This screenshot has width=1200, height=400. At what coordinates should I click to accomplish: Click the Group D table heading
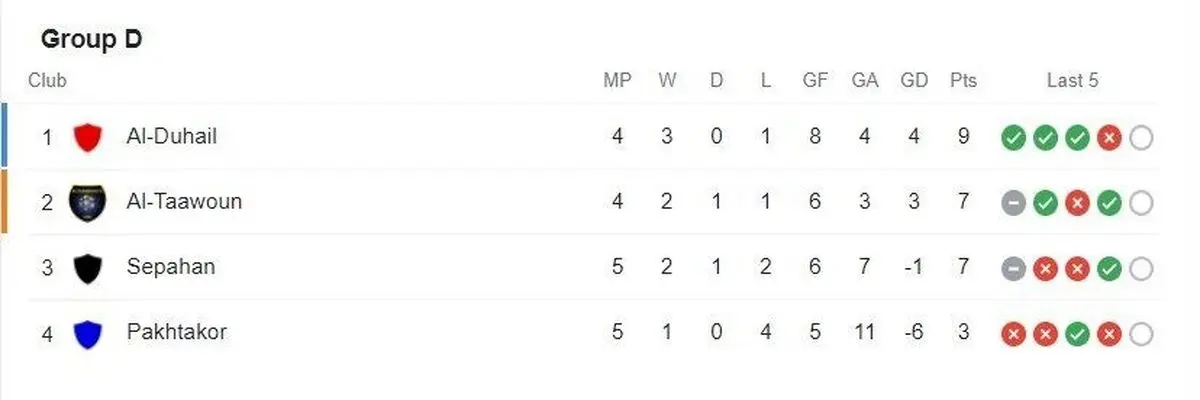pyautogui.click(x=91, y=39)
